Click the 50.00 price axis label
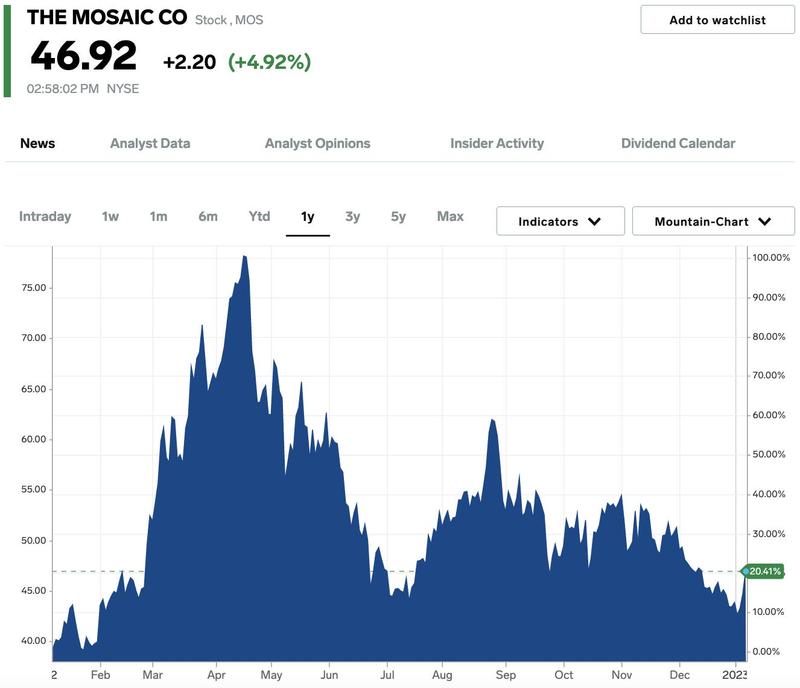 click(x=34, y=540)
